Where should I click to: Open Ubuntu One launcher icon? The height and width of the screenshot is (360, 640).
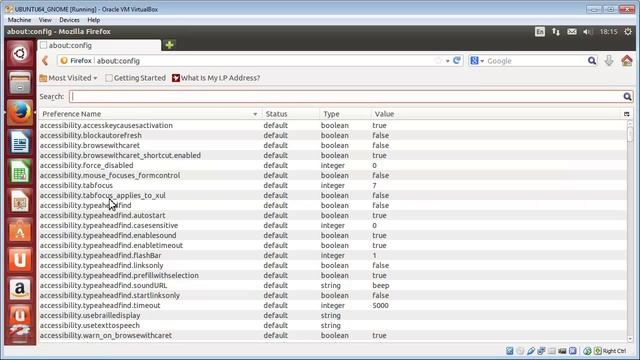point(20,260)
